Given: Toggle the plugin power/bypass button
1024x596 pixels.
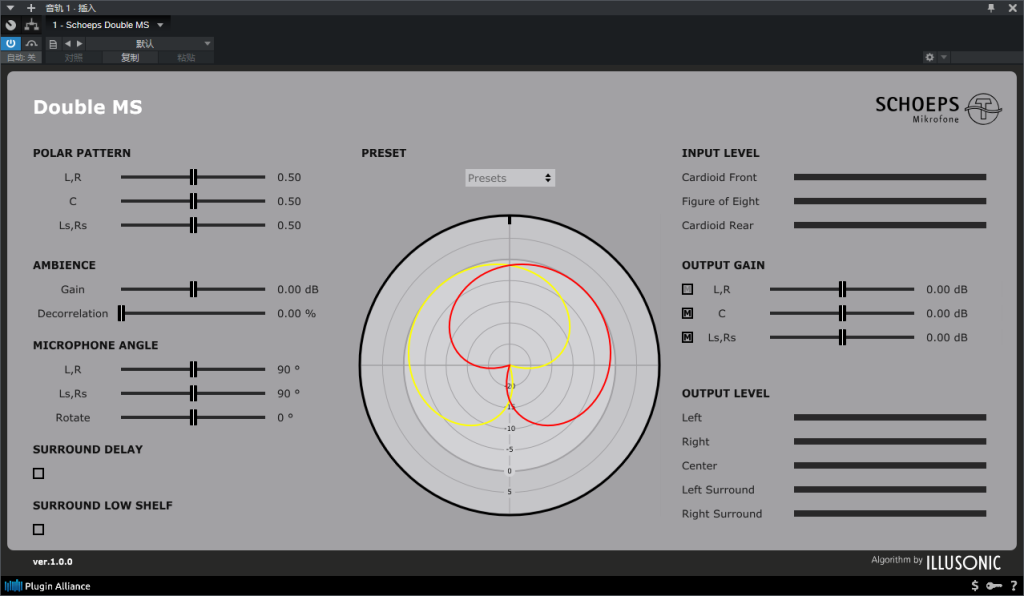Looking at the screenshot, I should point(10,44).
